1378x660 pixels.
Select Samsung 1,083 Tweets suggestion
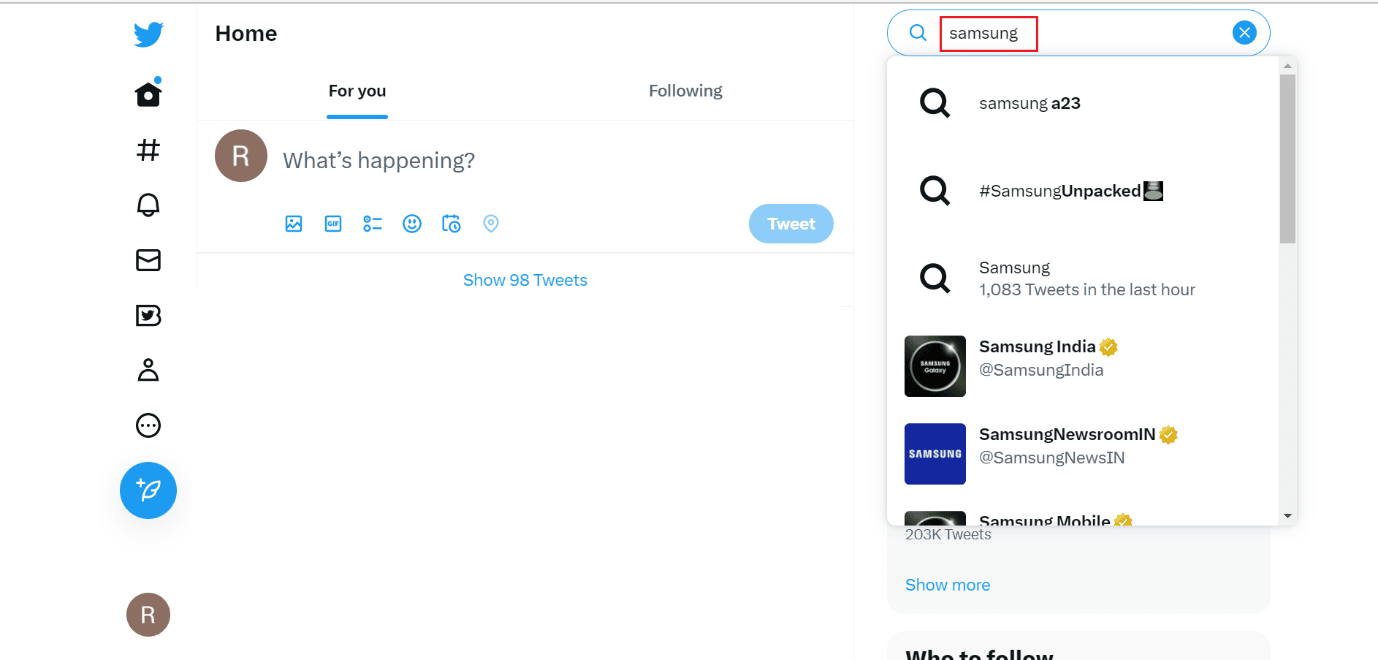click(1083, 278)
